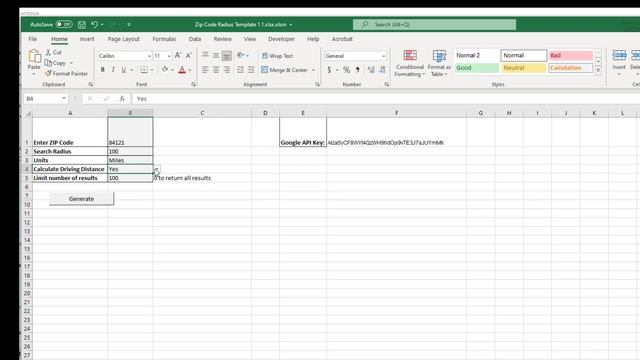The height and width of the screenshot is (360, 640).
Task: Open the Undo history dropdown arrow
Action: pos(102,24)
